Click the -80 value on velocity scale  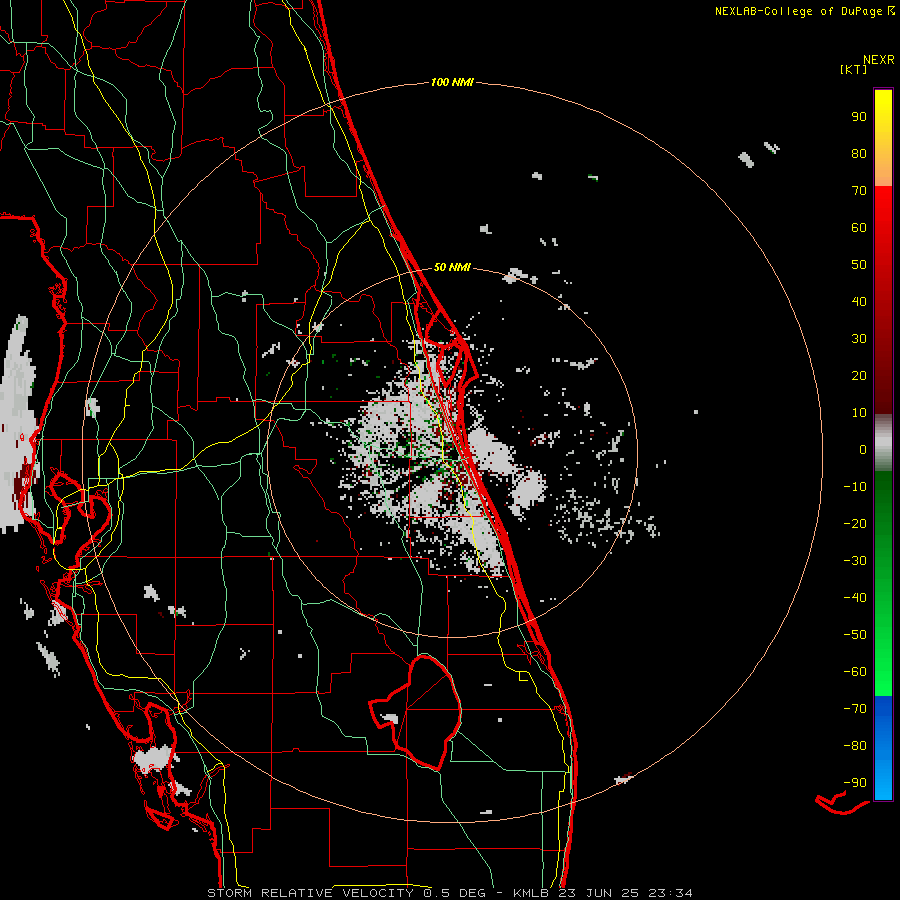click(x=855, y=746)
